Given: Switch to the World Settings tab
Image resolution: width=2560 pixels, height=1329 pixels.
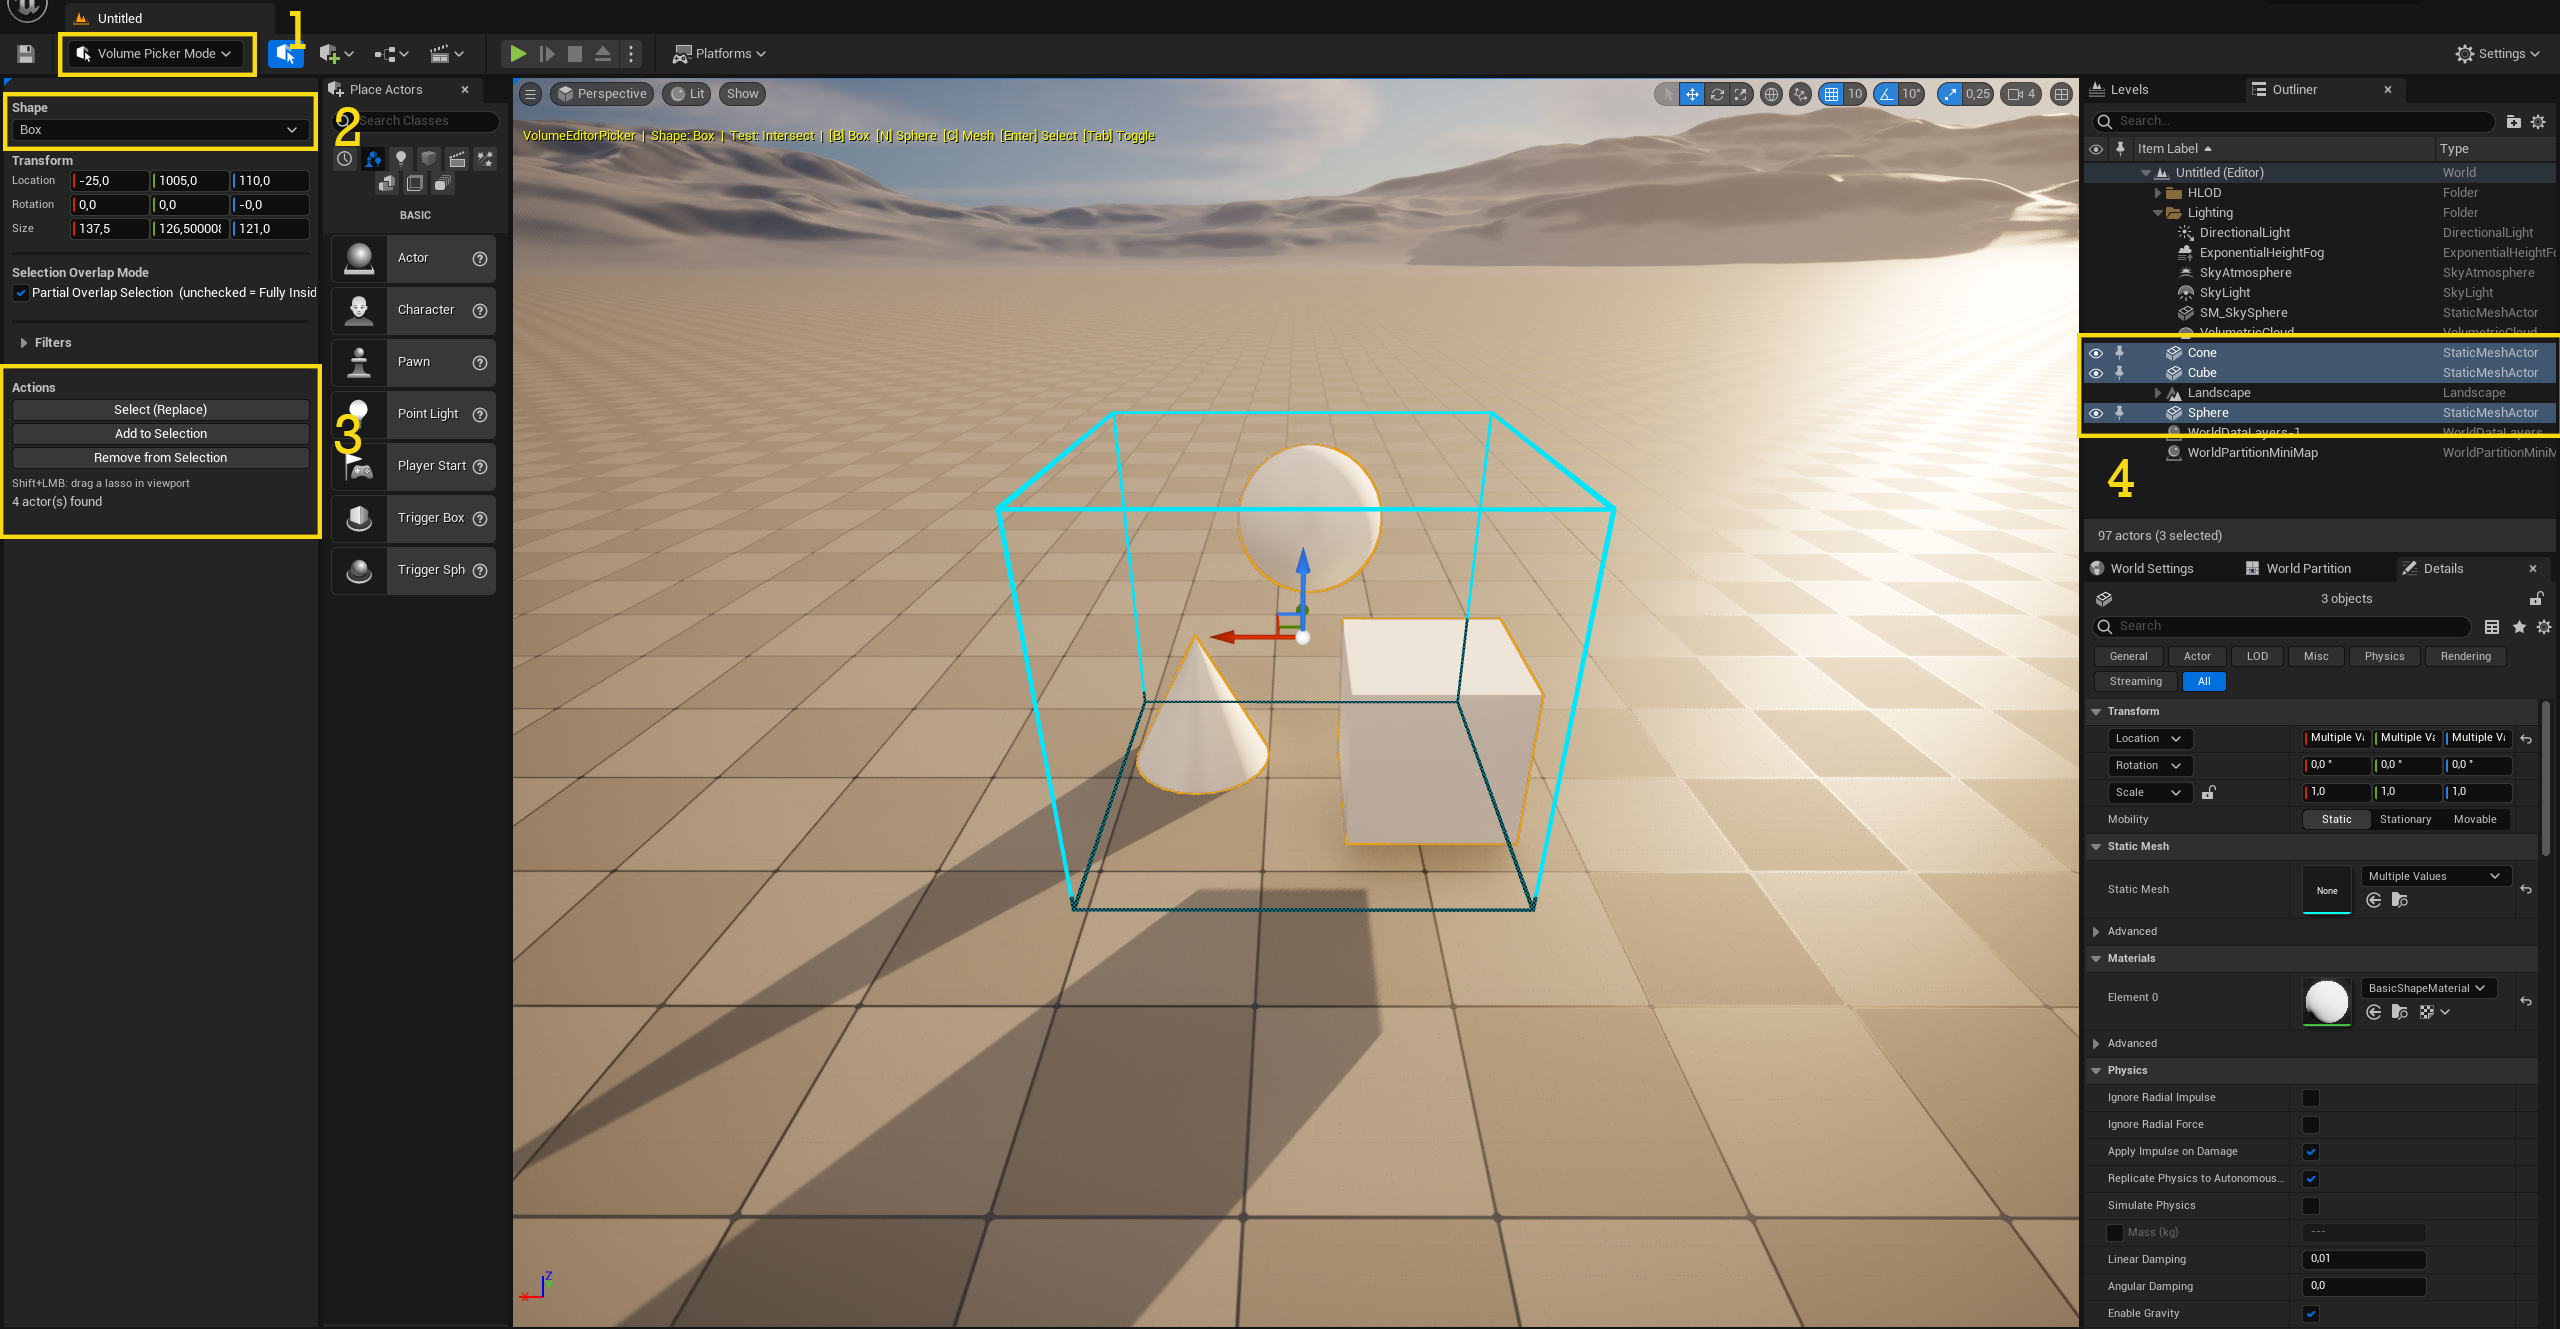Looking at the screenshot, I should (2151, 568).
